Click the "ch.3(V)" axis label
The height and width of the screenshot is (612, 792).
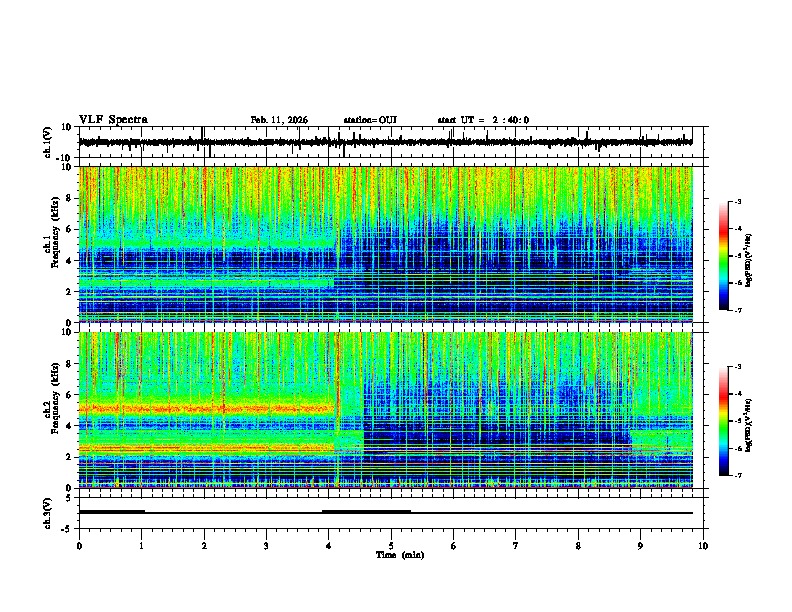(x=48, y=513)
